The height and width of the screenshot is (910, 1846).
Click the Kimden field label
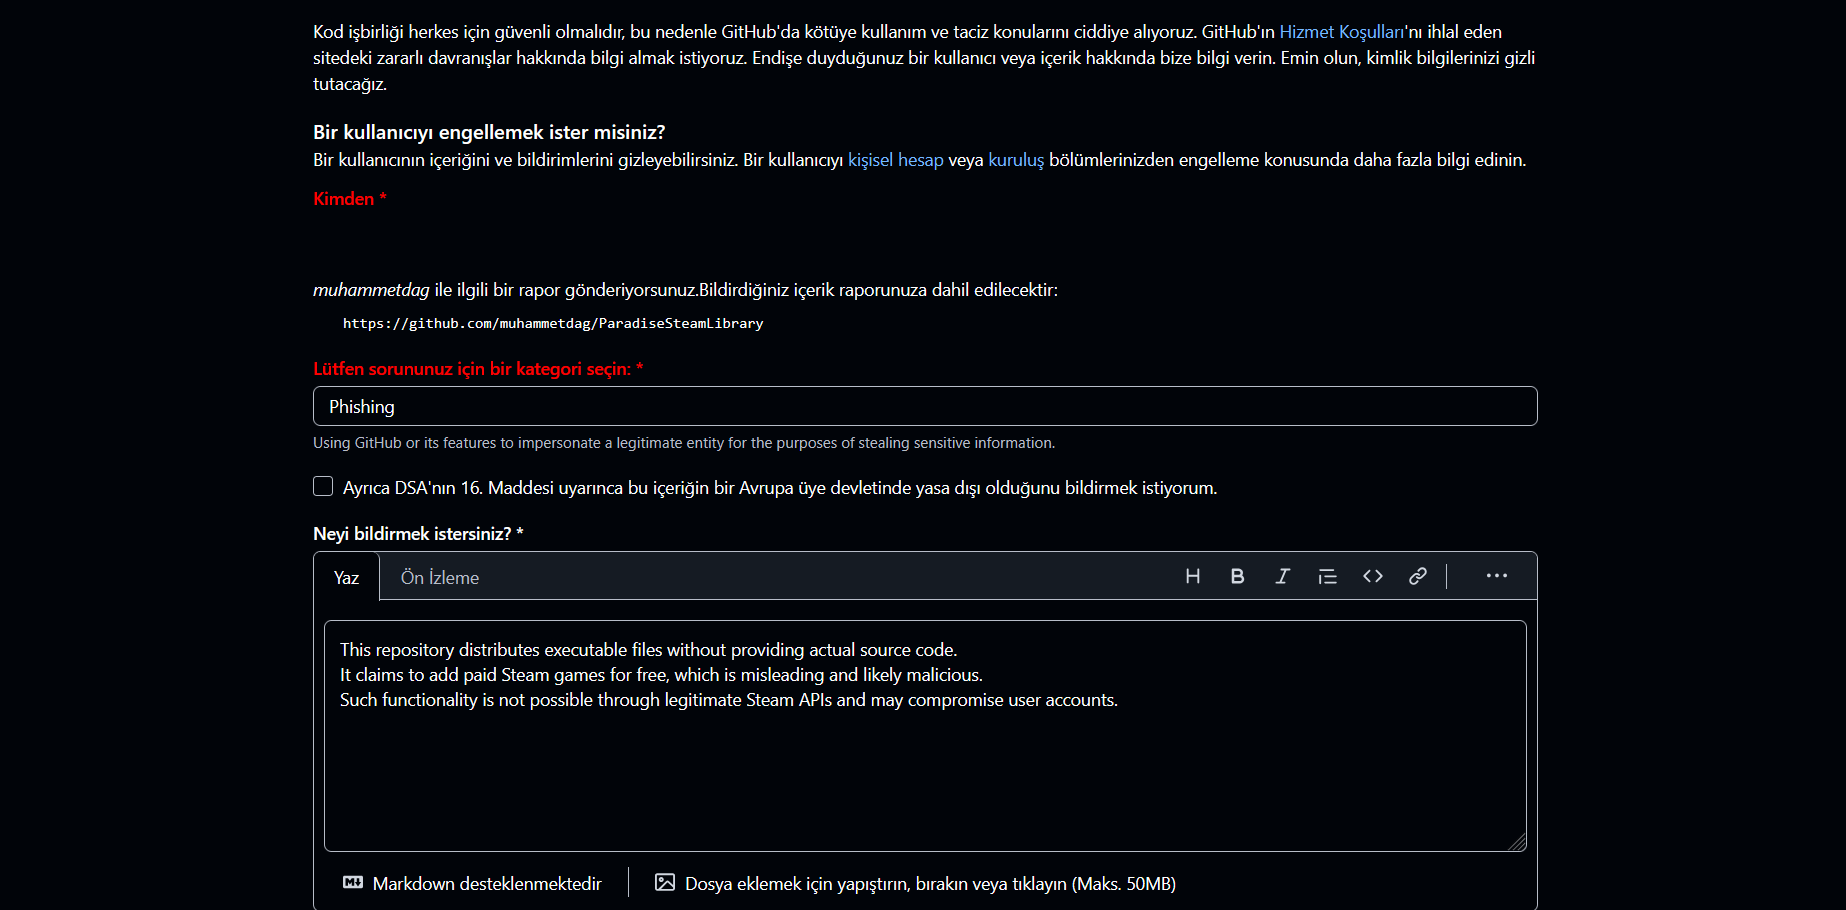click(349, 199)
